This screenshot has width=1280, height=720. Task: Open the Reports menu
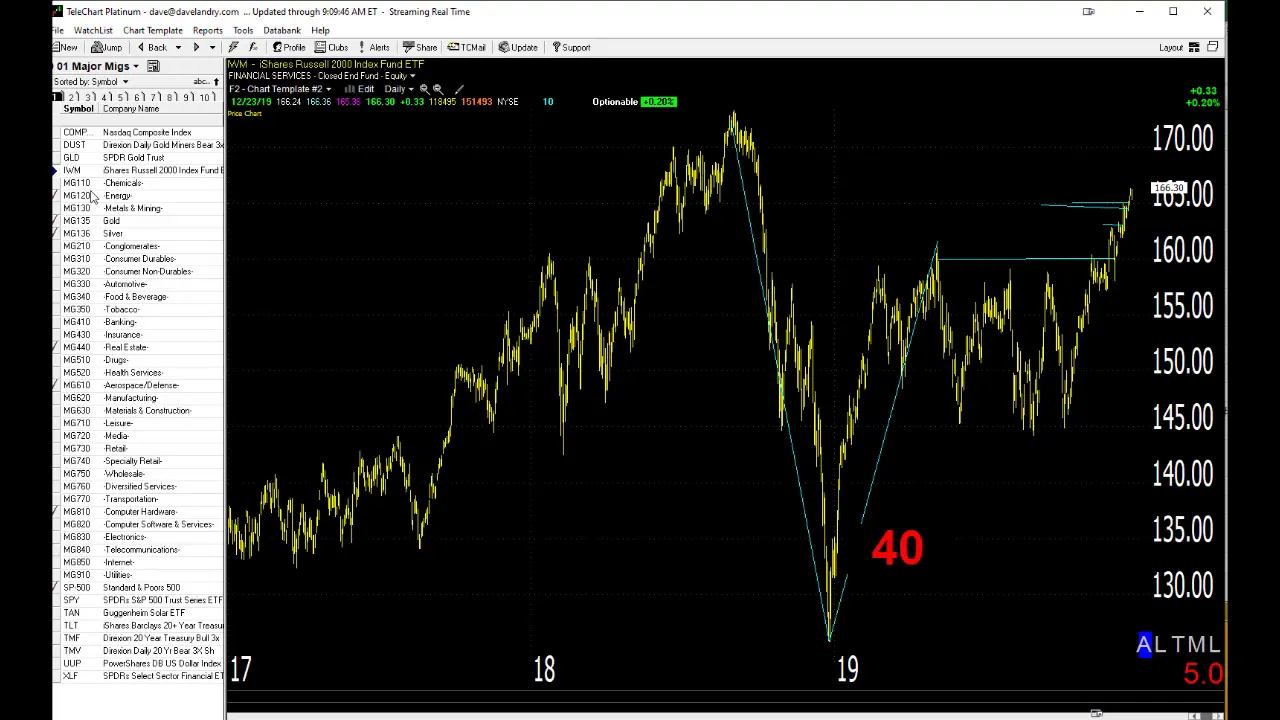(207, 30)
